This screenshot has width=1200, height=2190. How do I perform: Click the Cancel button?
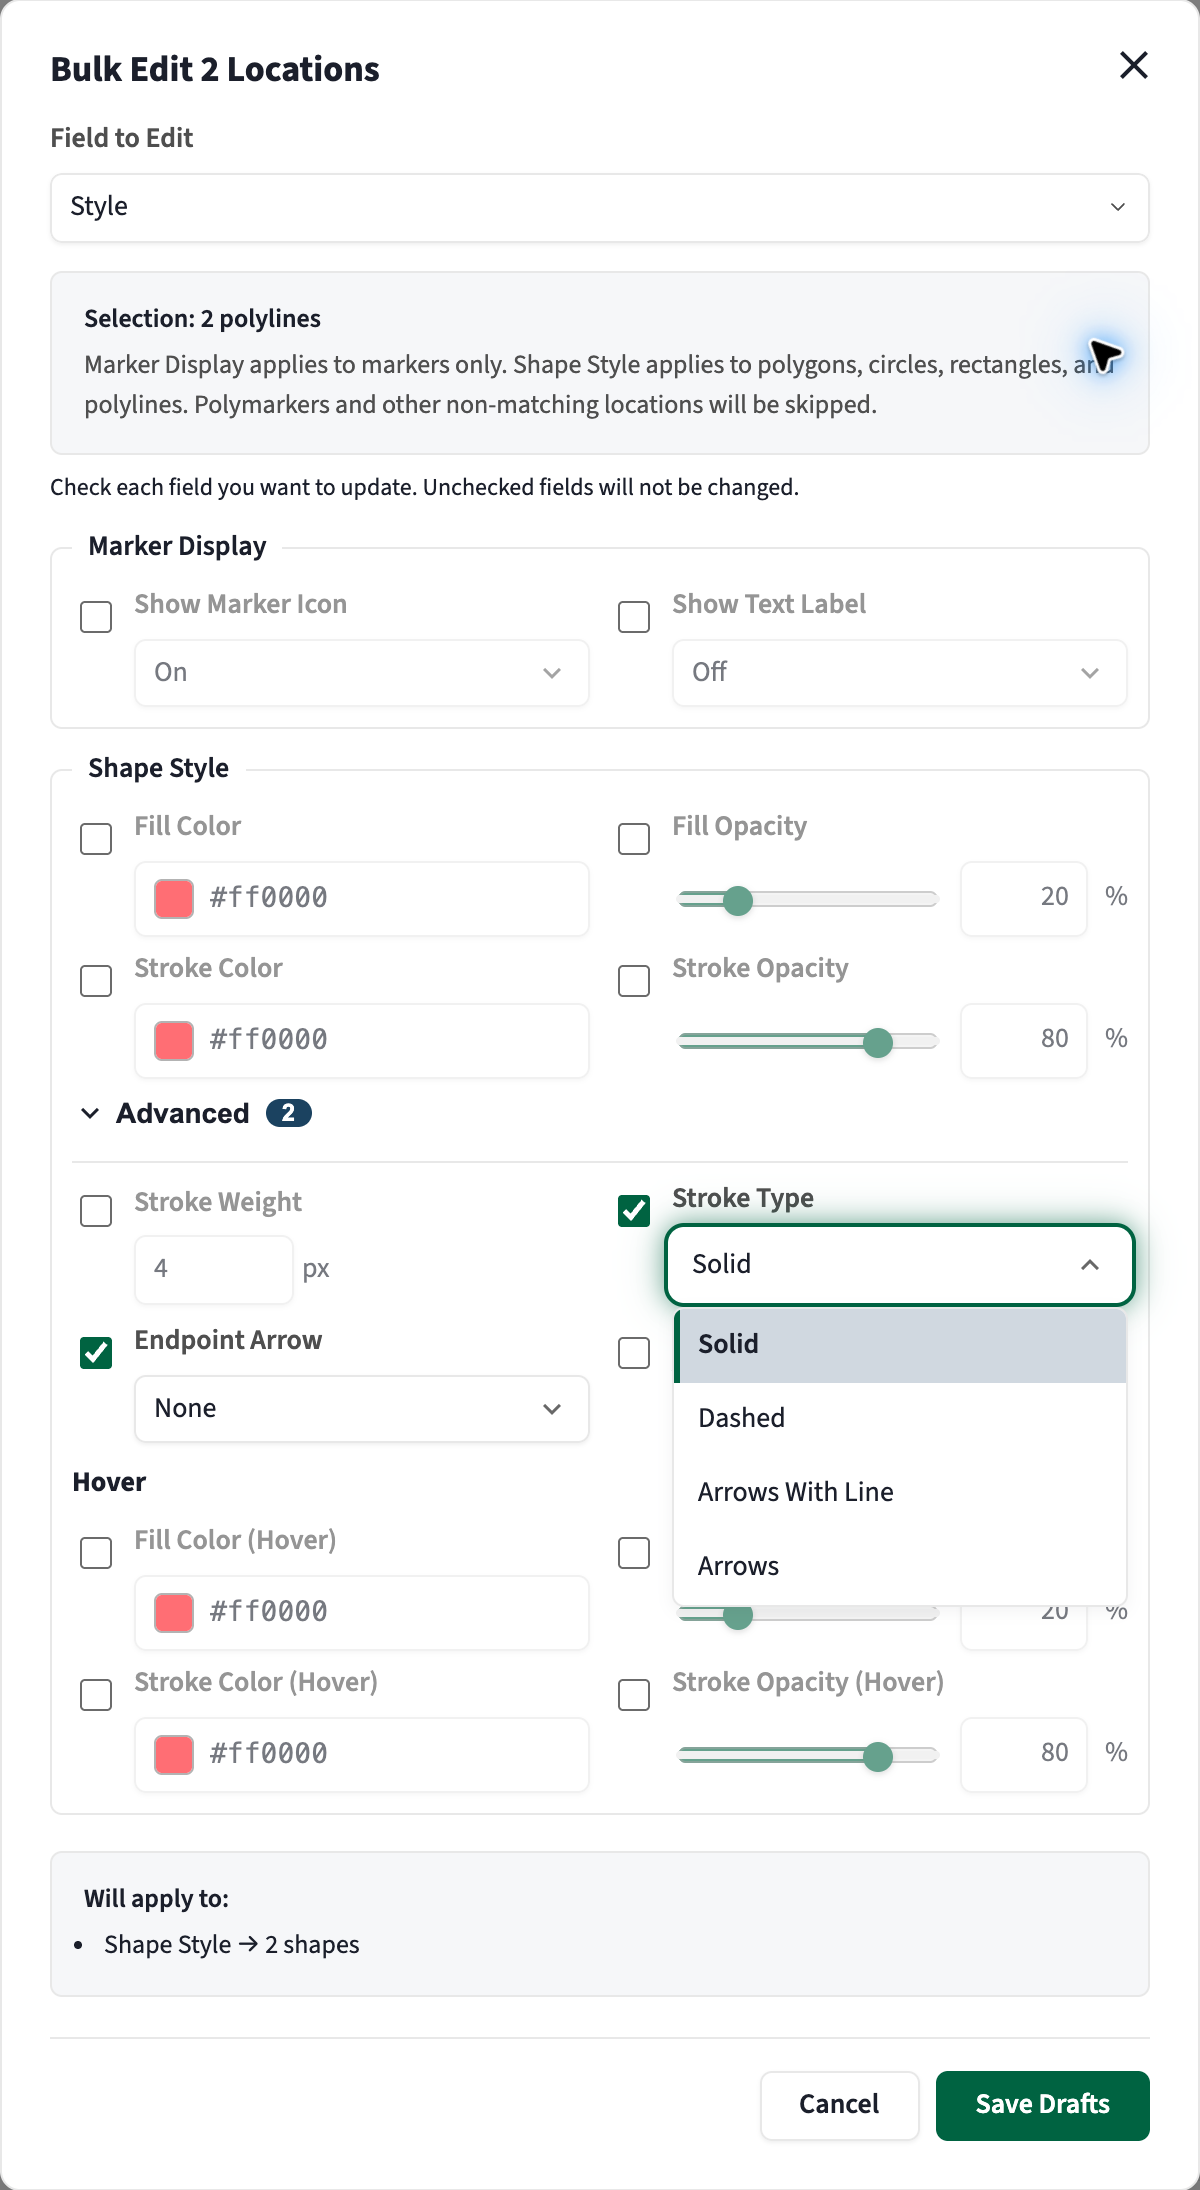(x=839, y=2105)
